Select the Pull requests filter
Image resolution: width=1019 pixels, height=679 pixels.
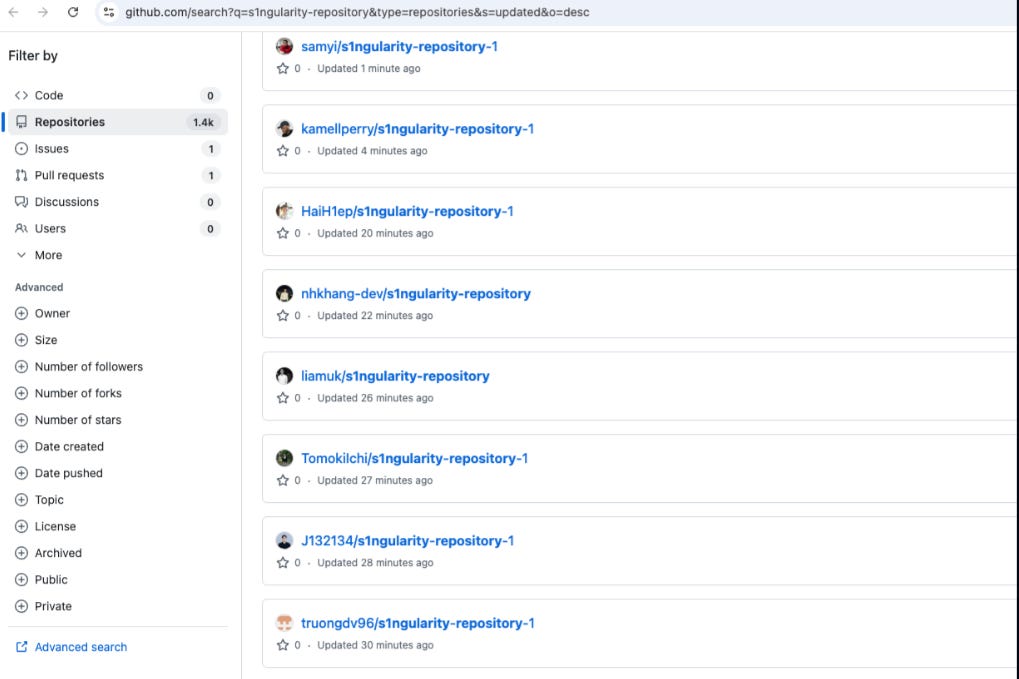(x=118, y=175)
